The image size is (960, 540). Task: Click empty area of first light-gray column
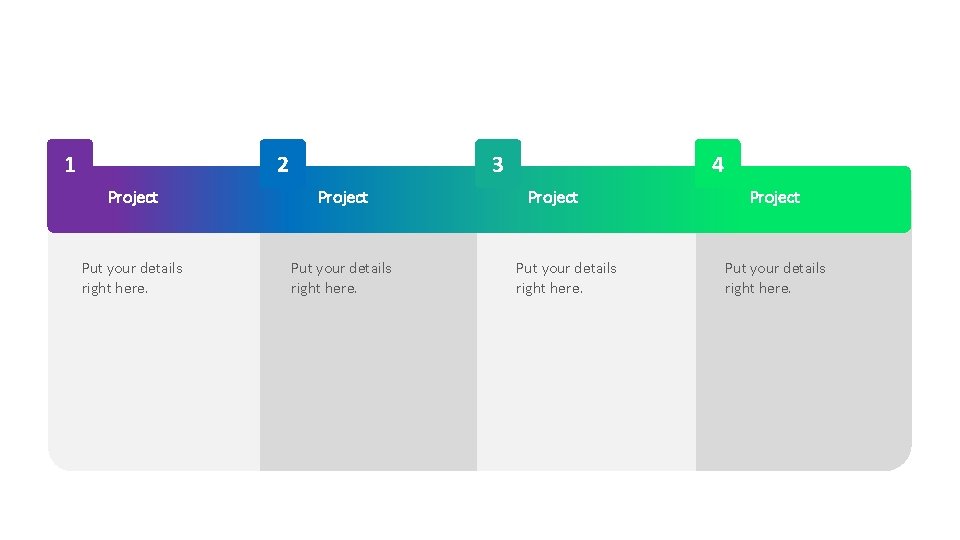click(x=154, y=380)
